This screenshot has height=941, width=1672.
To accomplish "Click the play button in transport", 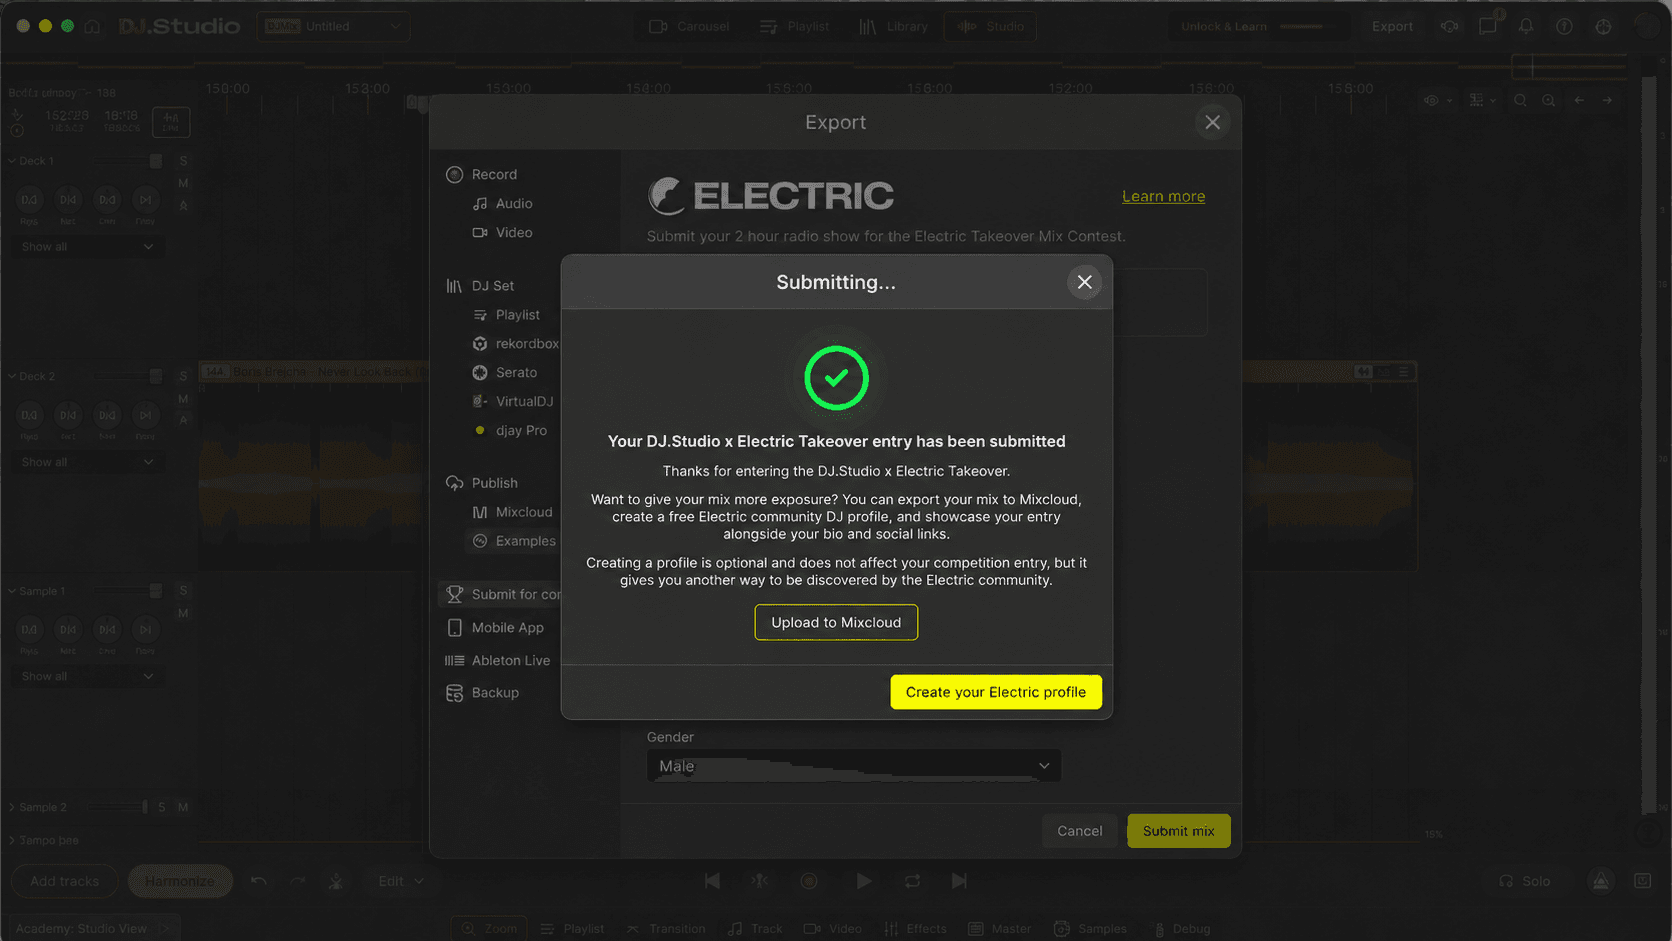I will (x=864, y=881).
